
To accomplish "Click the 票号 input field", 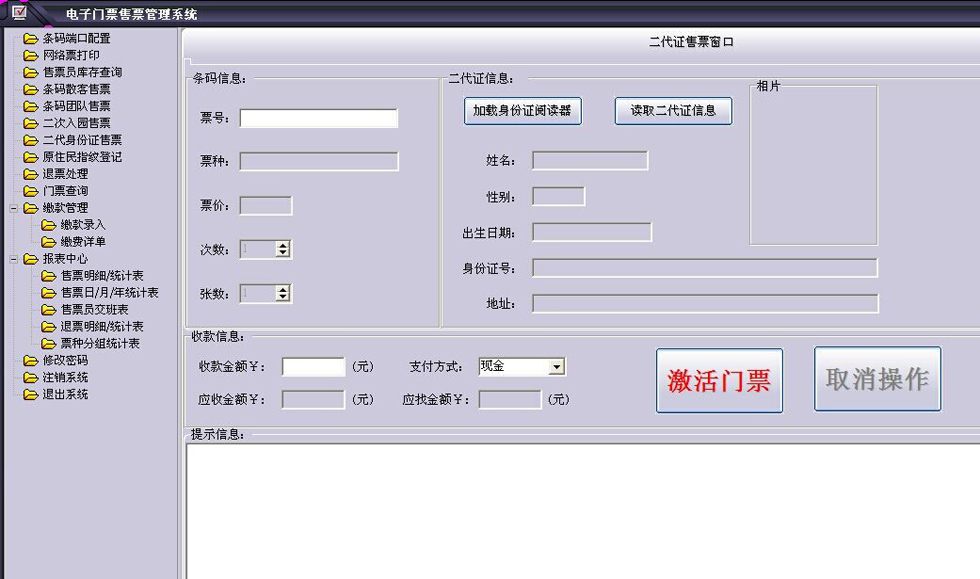I will click(x=318, y=118).
